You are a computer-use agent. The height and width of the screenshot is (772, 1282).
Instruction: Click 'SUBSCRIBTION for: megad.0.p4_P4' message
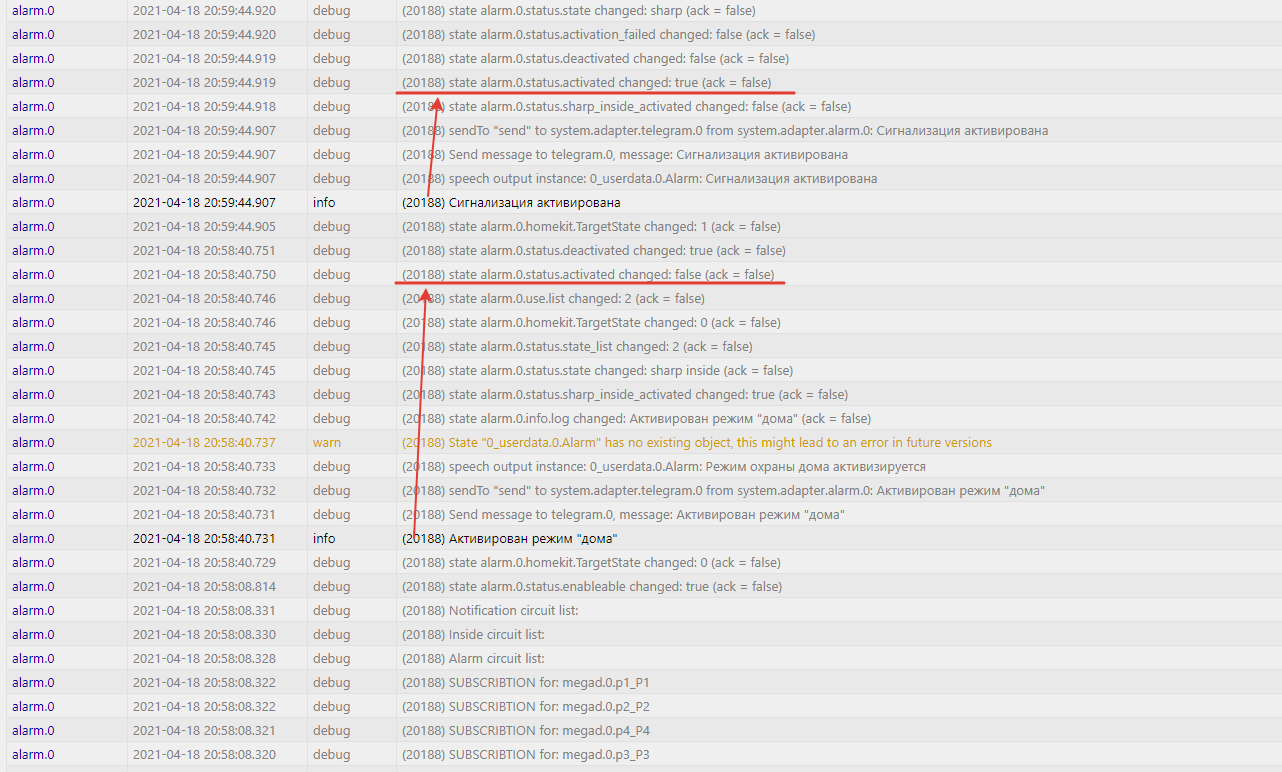(526, 730)
